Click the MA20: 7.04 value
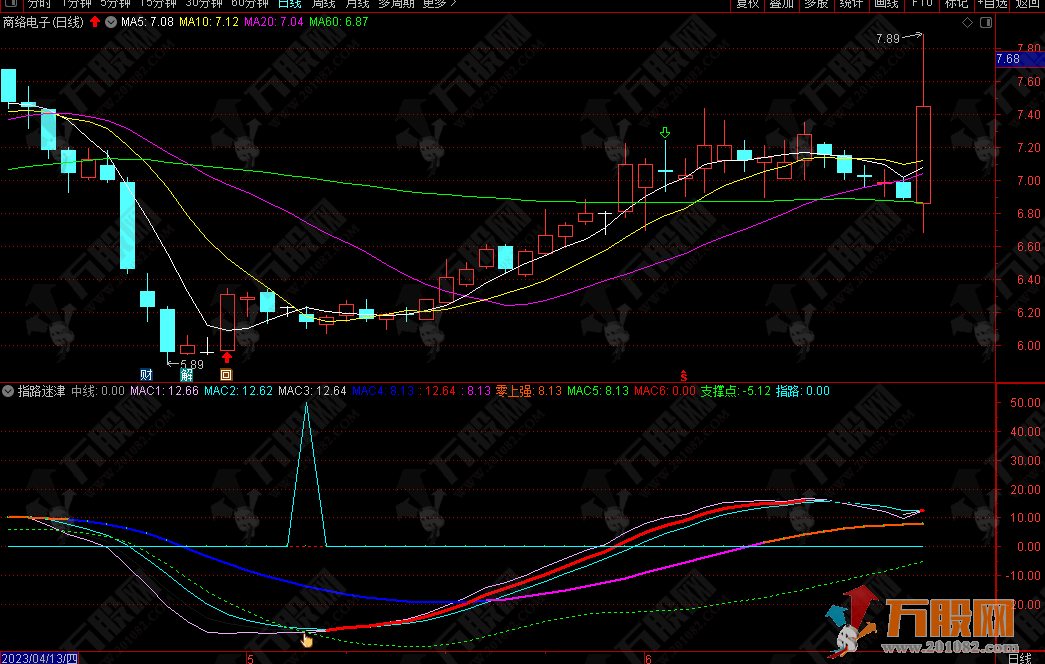The height and width of the screenshot is (664, 1045). pos(273,22)
